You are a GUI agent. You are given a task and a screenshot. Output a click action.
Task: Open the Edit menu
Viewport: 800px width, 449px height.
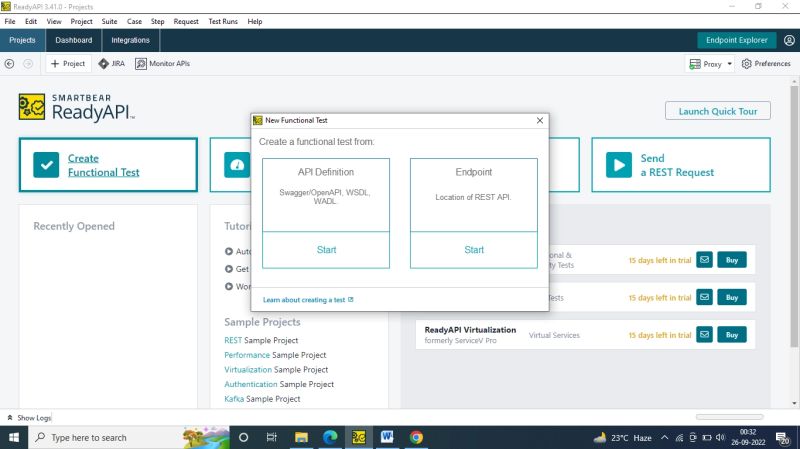31,21
